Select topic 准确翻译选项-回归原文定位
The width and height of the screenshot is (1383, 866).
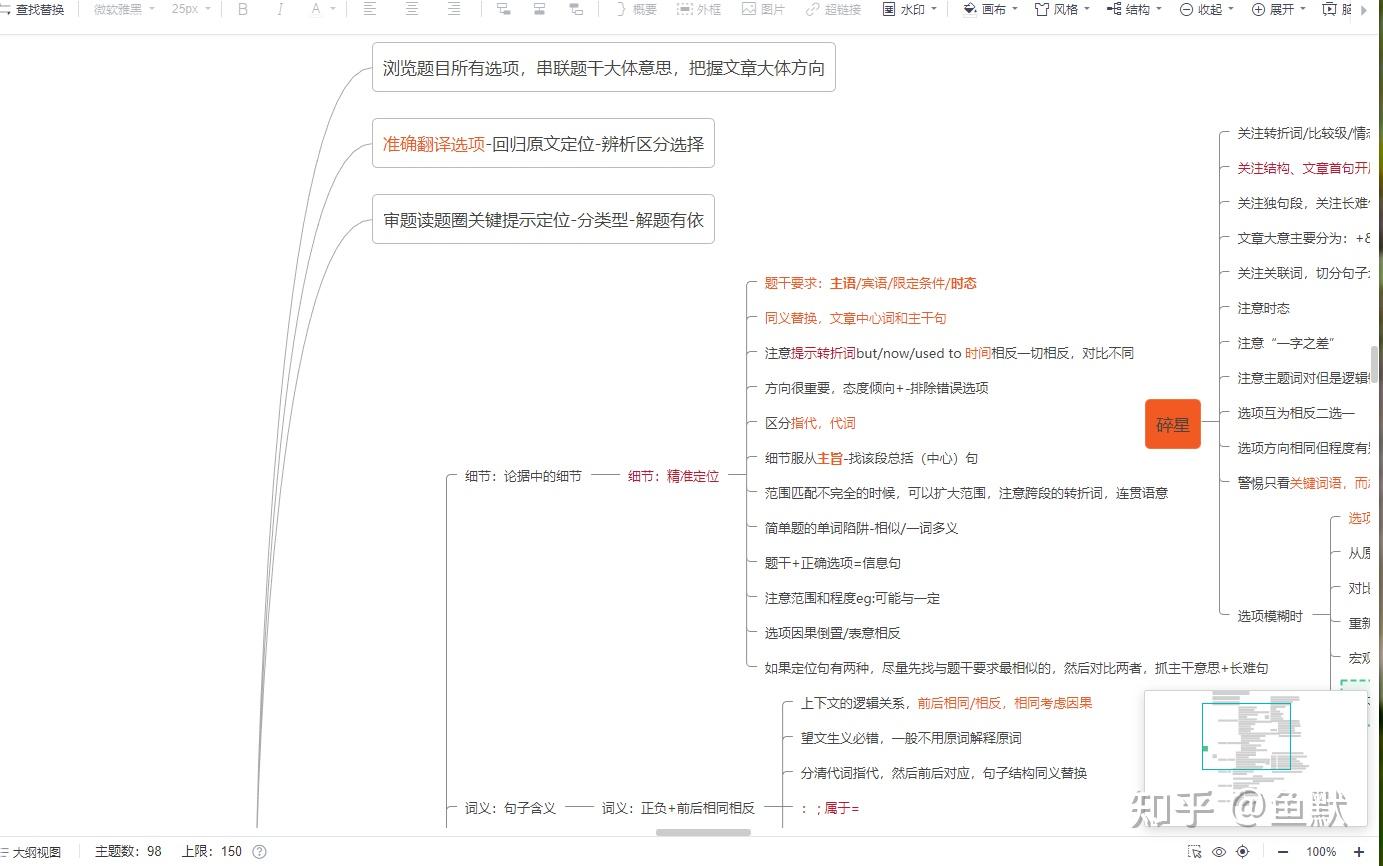[x=543, y=143]
